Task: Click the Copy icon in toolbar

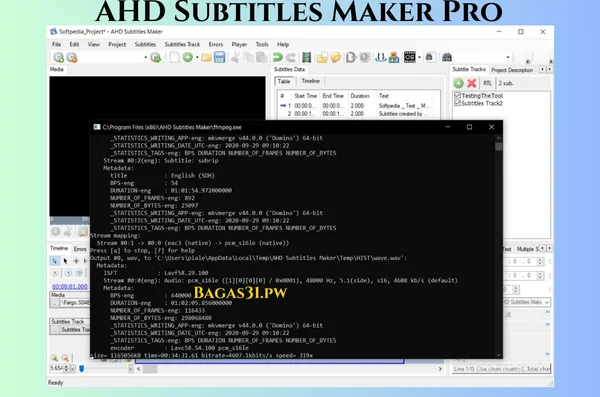Action: point(249,57)
